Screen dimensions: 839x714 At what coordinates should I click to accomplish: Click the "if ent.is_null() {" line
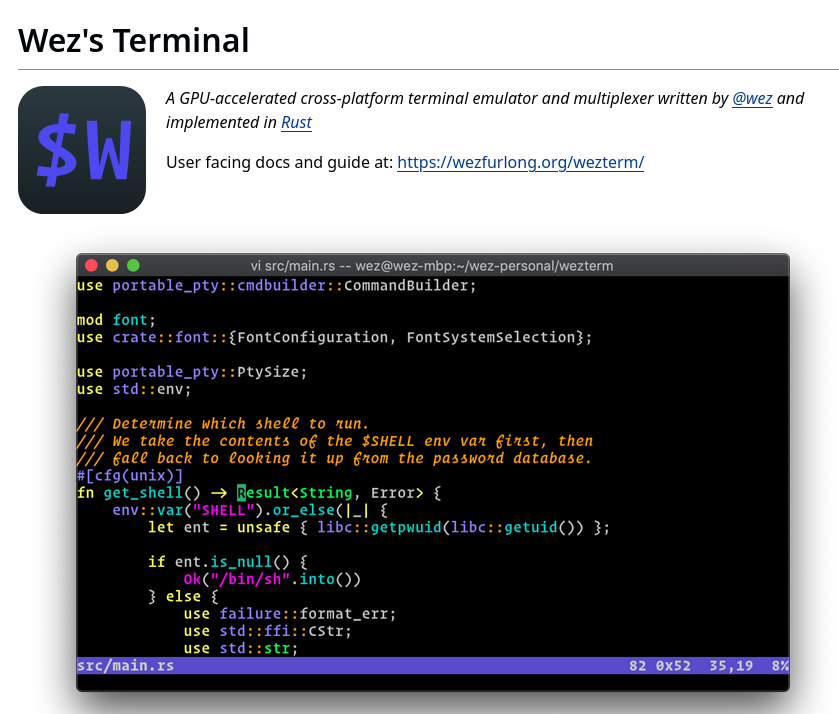pos(228,562)
